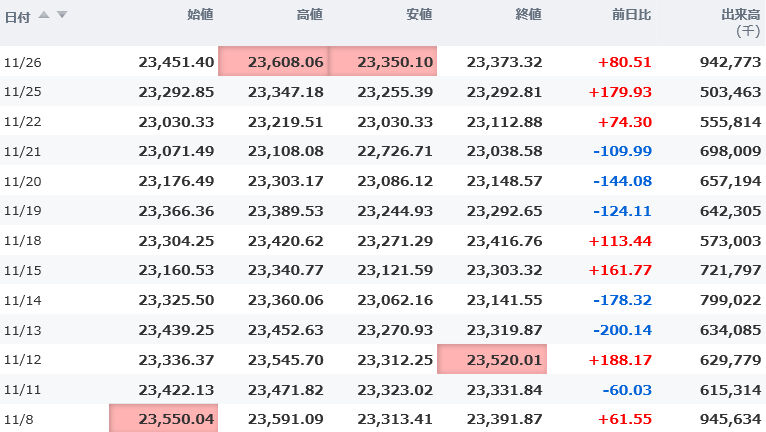Viewport: 766px width, 432px height.
Task: Click highlighted low value 23,350.10
Action: pos(383,62)
